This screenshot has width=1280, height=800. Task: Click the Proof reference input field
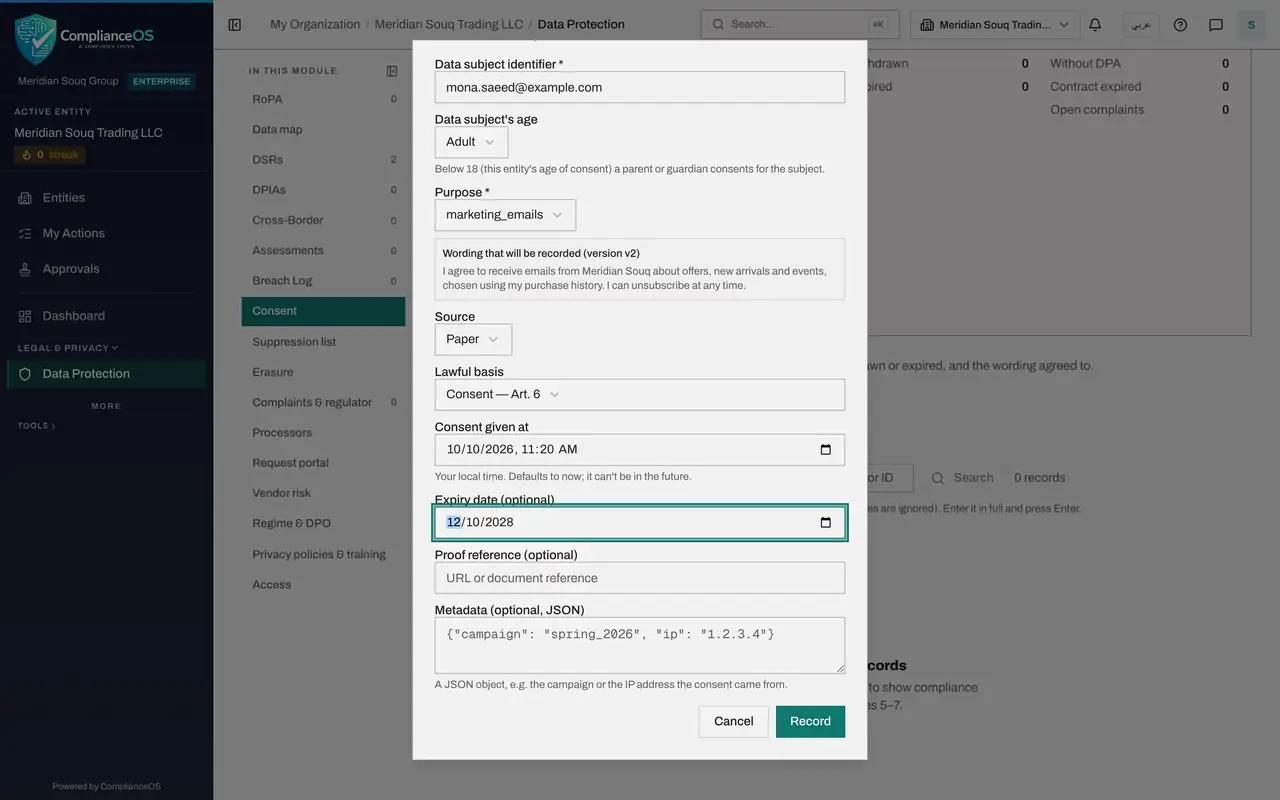[x=640, y=578]
